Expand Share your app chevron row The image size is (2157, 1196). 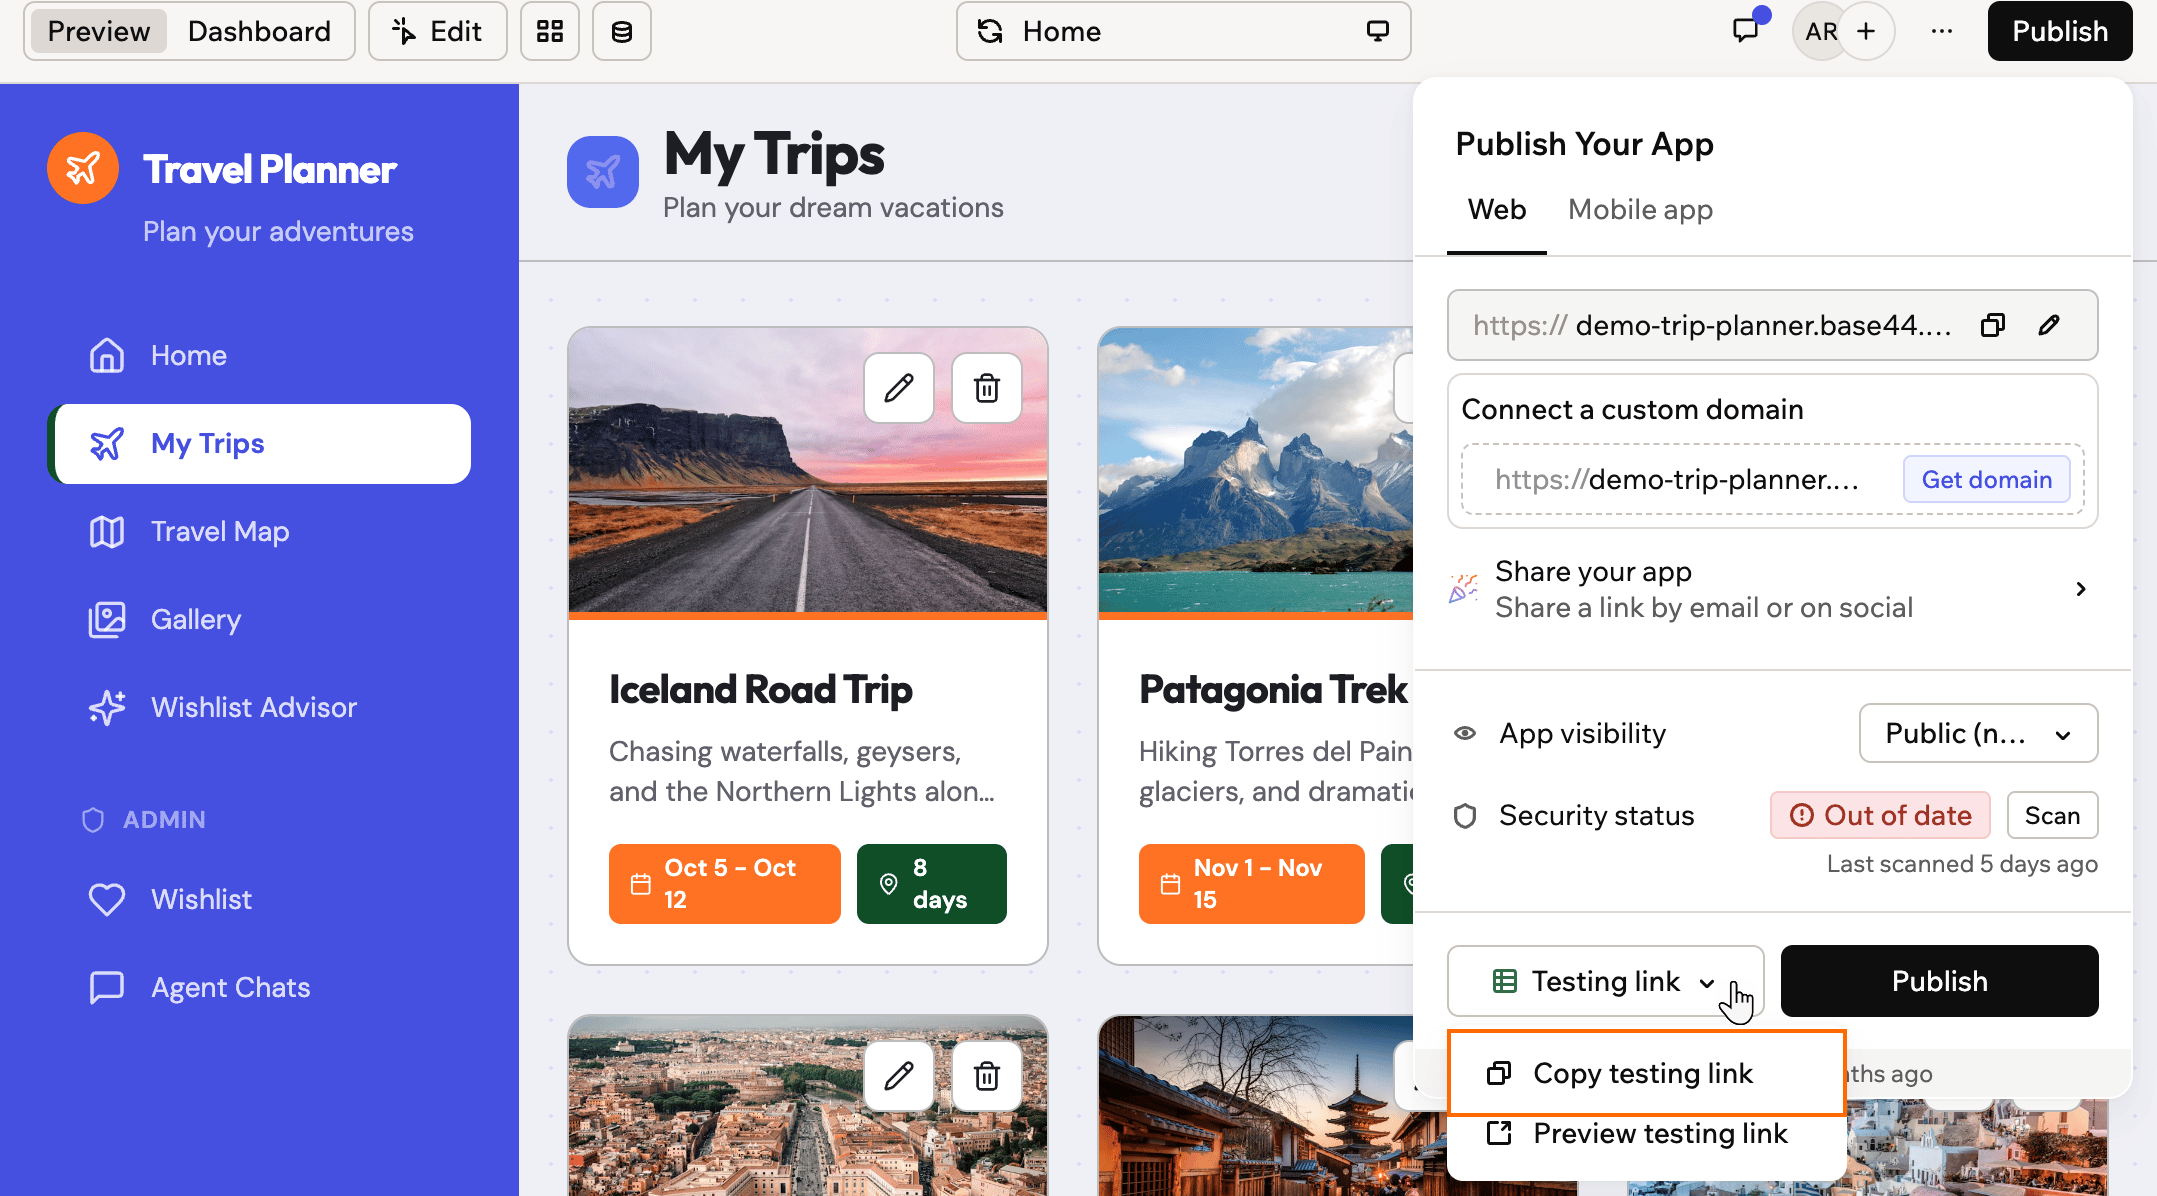point(1772,589)
